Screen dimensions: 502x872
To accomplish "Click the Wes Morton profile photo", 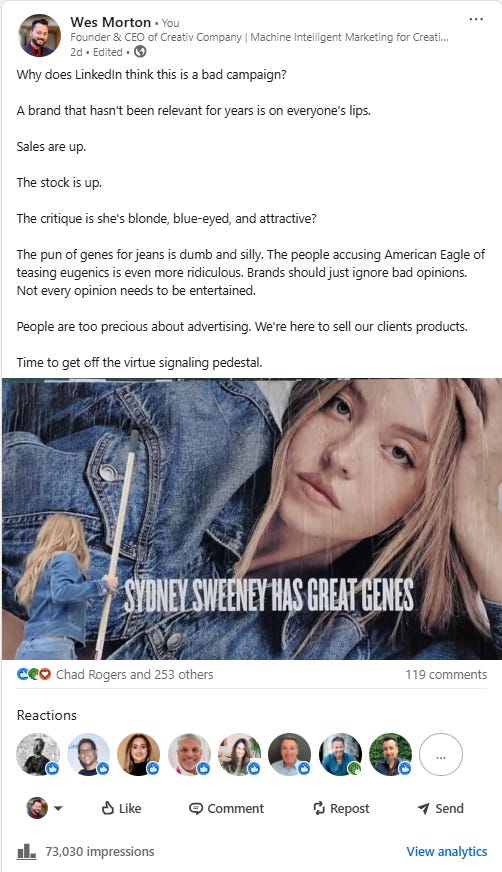I will tap(39, 36).
